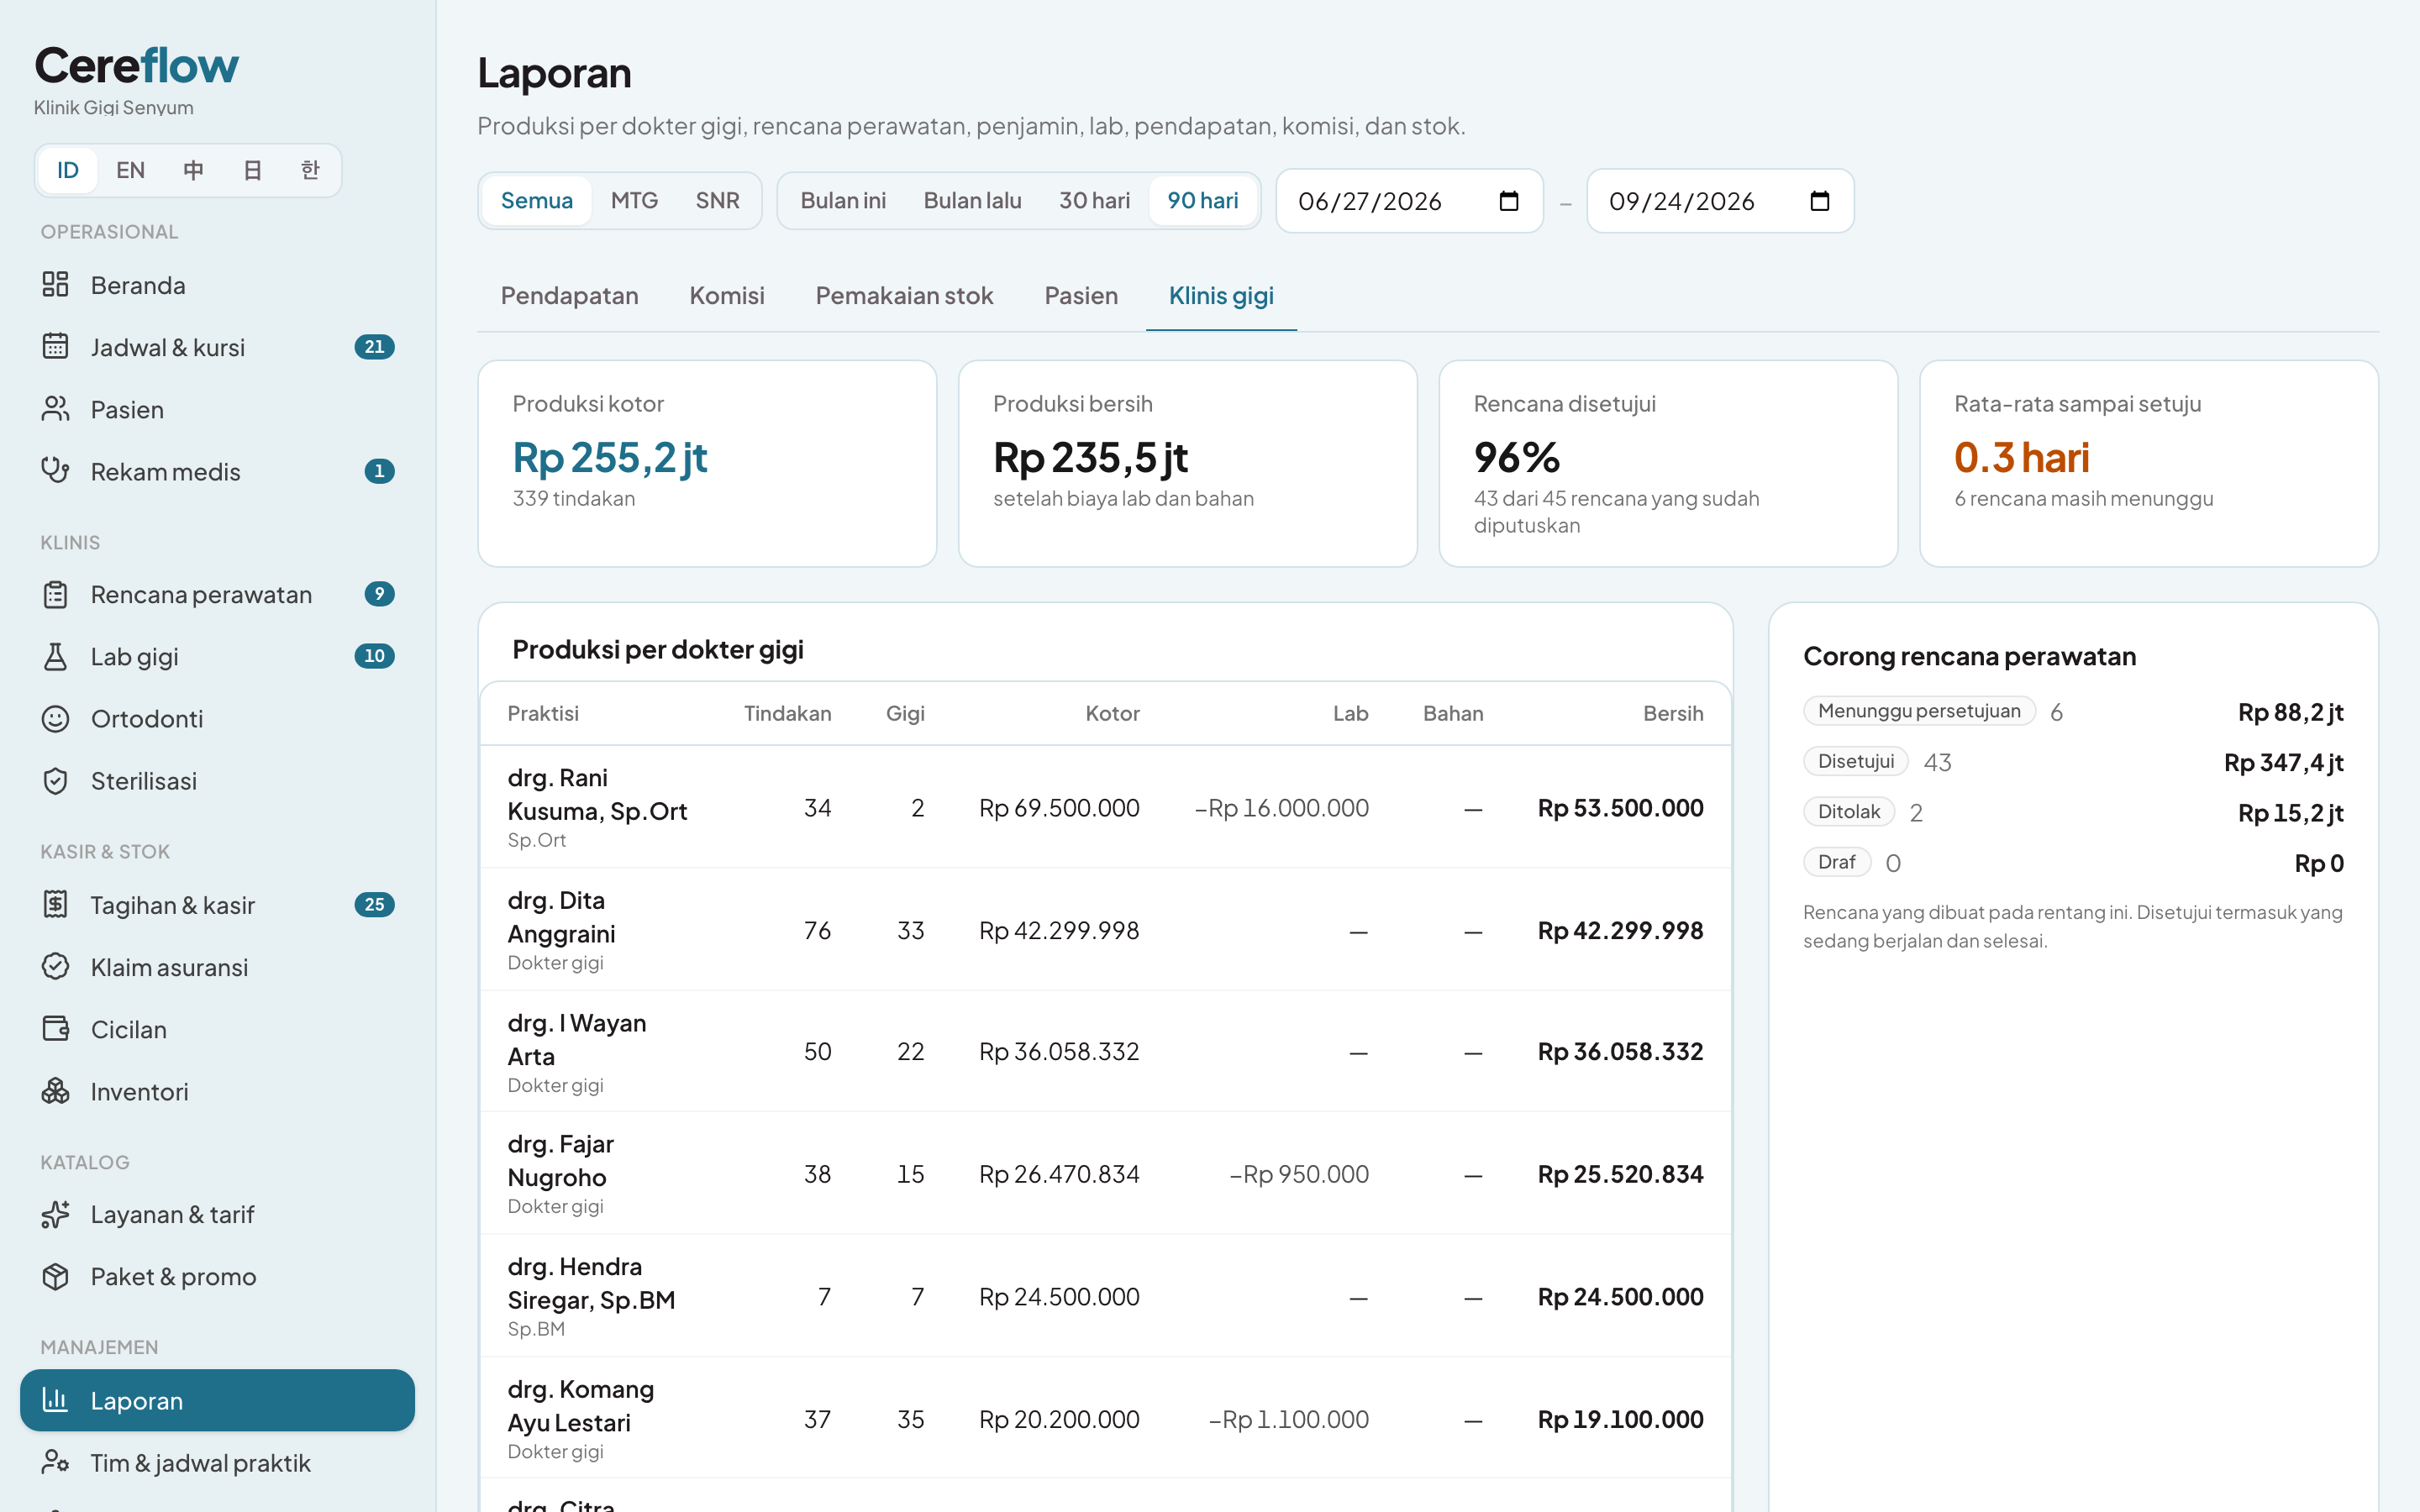Select 30 hari period
The image size is (2420, 1512).
point(1094,200)
